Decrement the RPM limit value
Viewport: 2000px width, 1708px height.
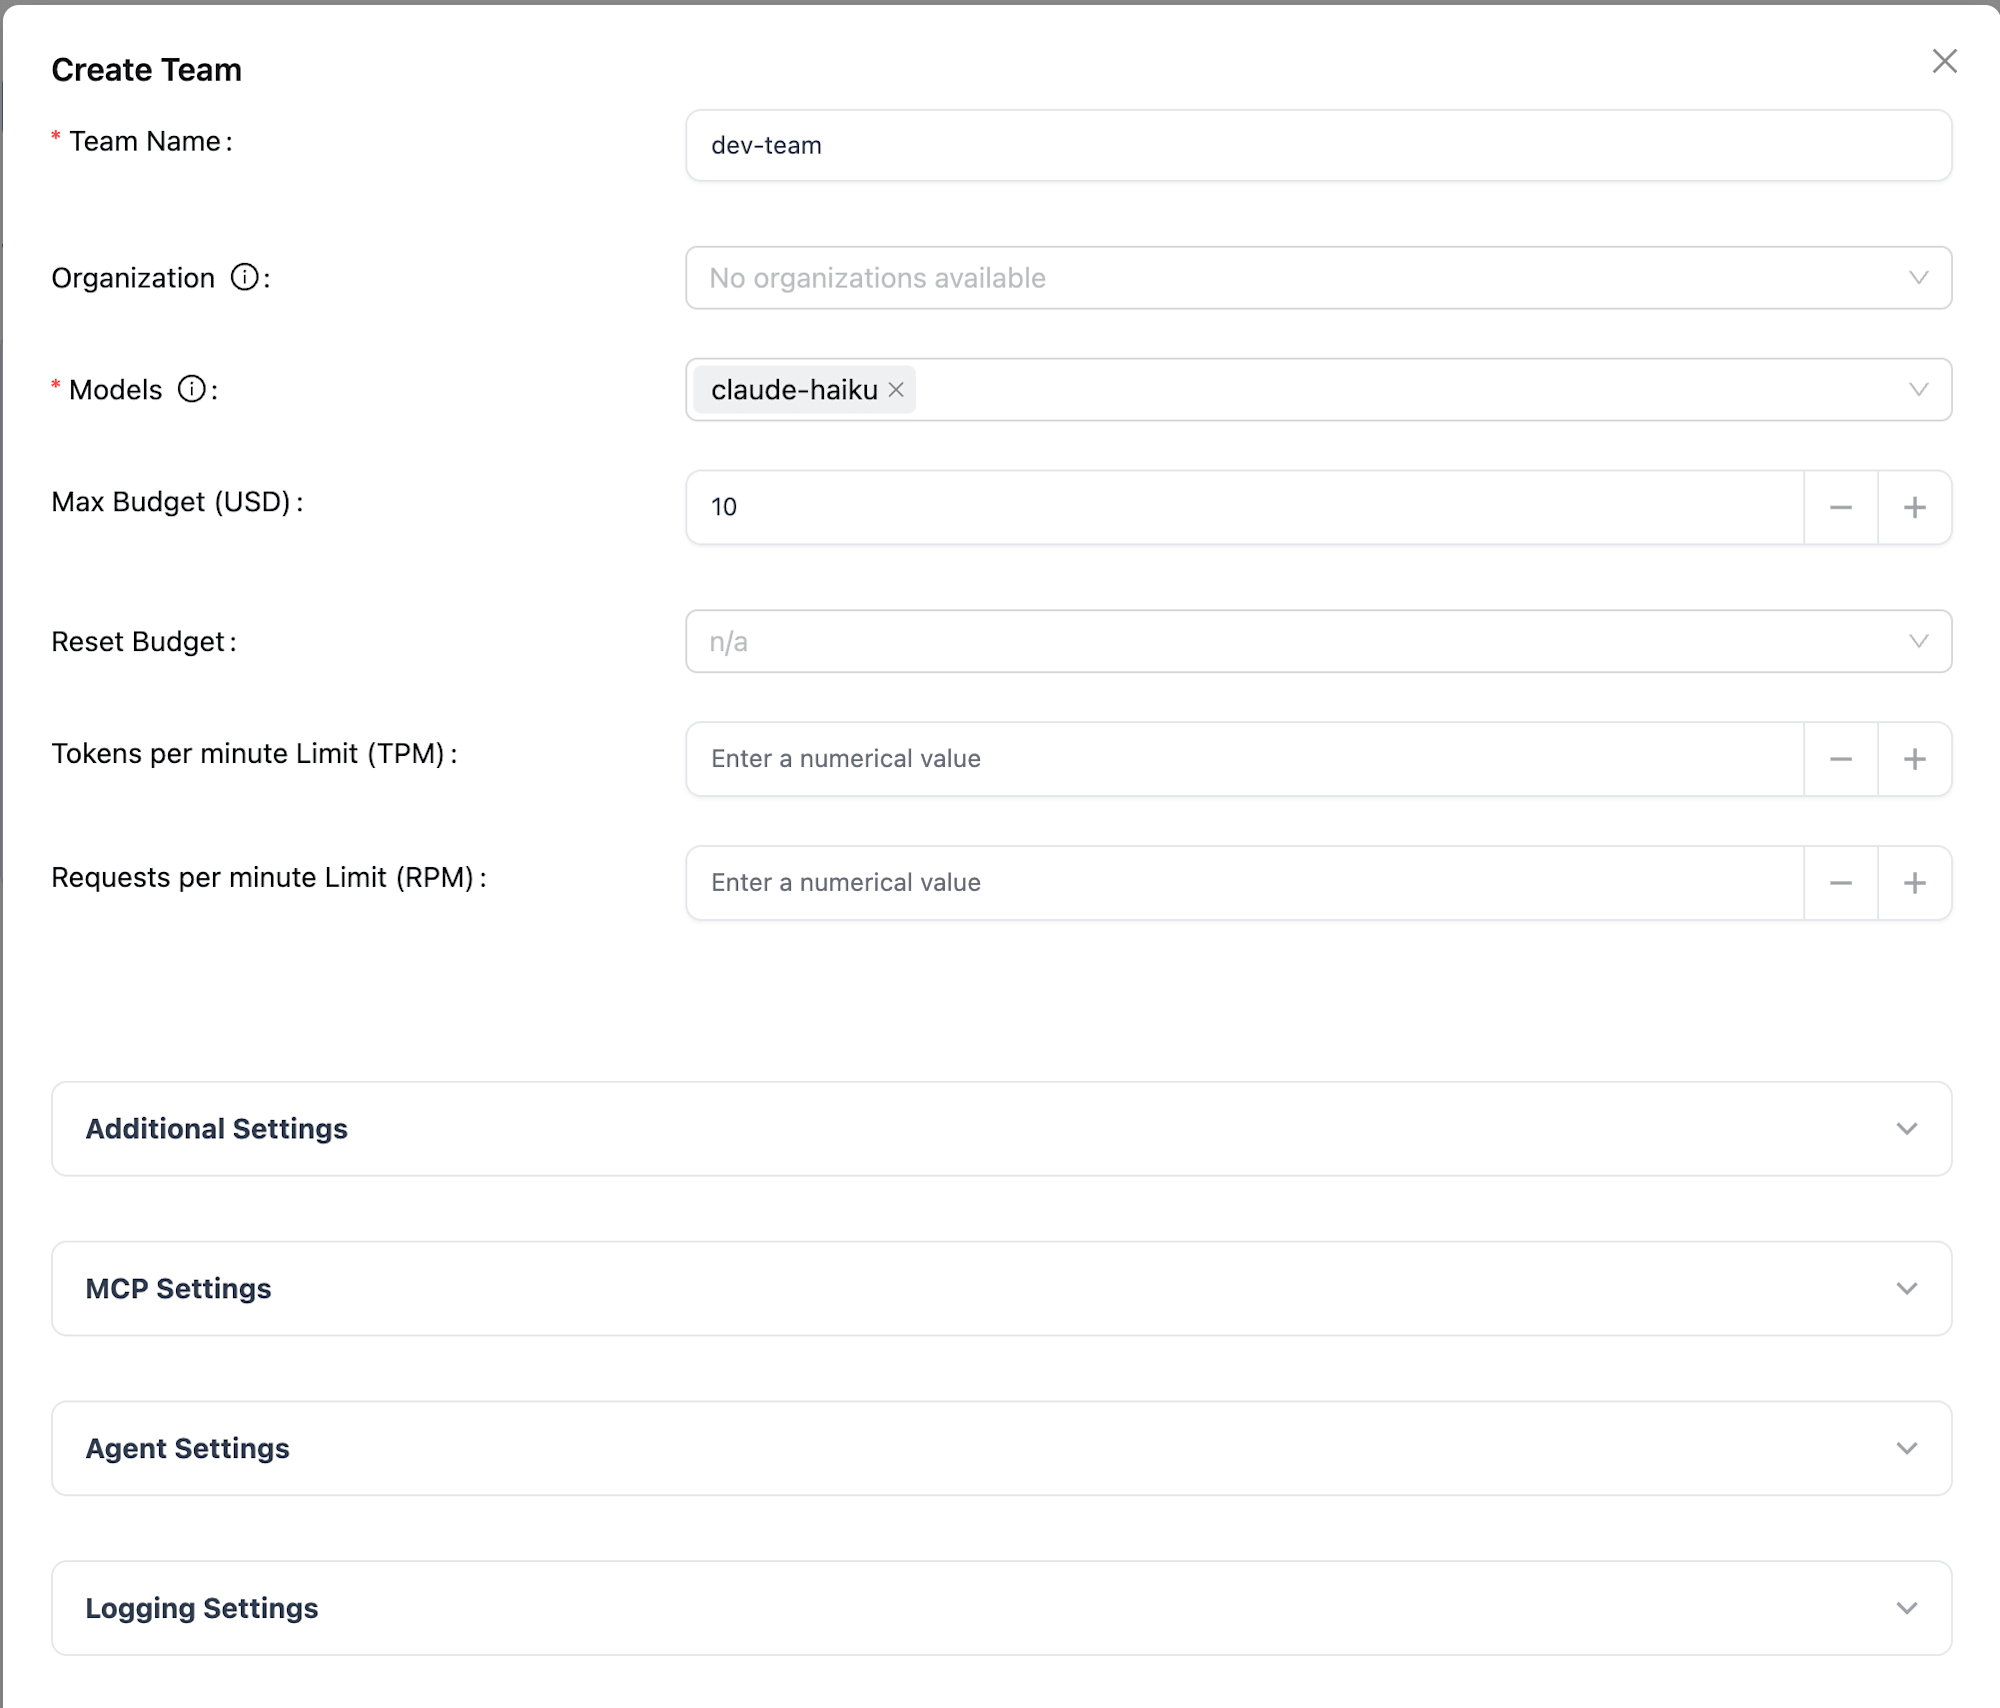tap(1840, 883)
